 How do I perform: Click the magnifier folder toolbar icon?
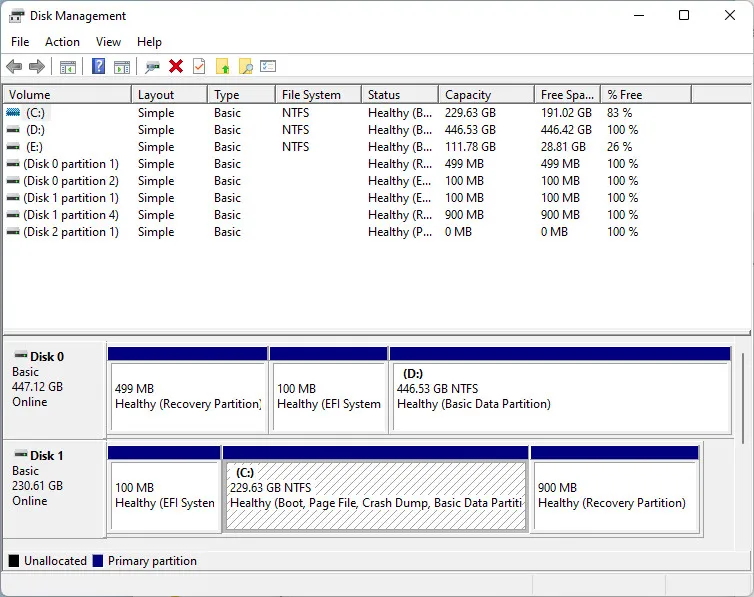[x=245, y=67]
